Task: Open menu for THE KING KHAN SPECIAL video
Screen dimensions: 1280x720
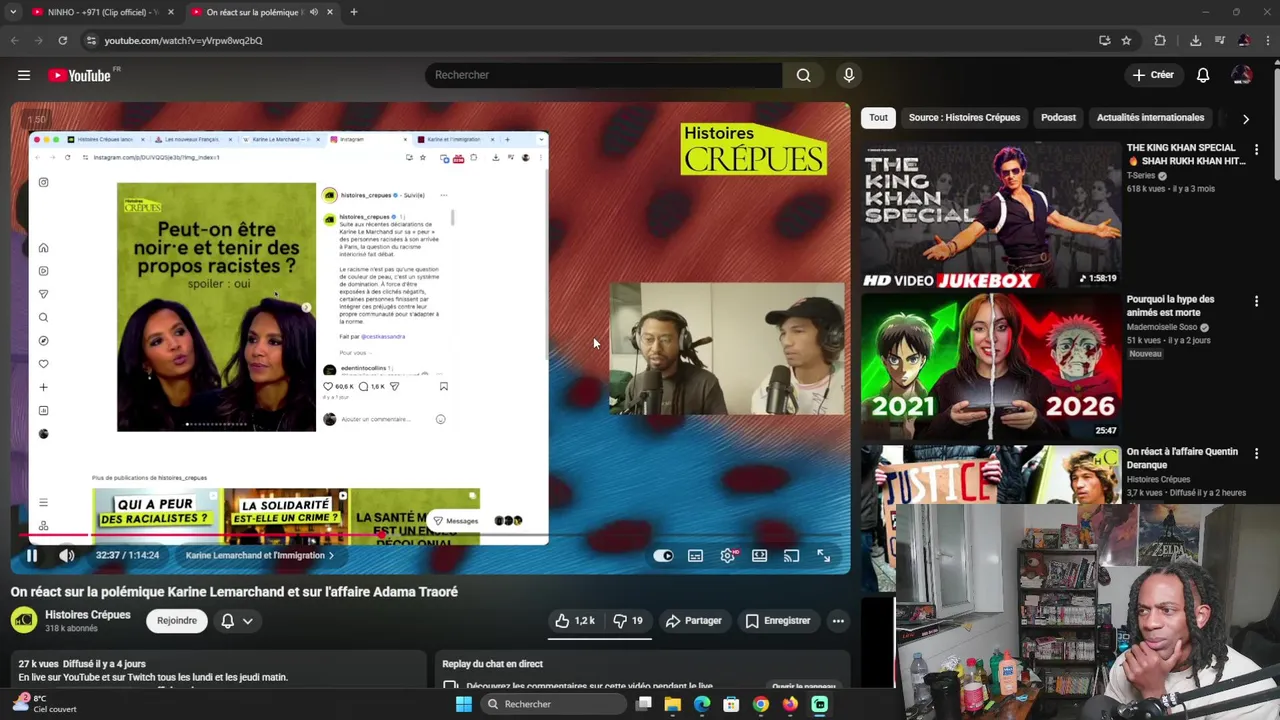Action: [x=1256, y=150]
